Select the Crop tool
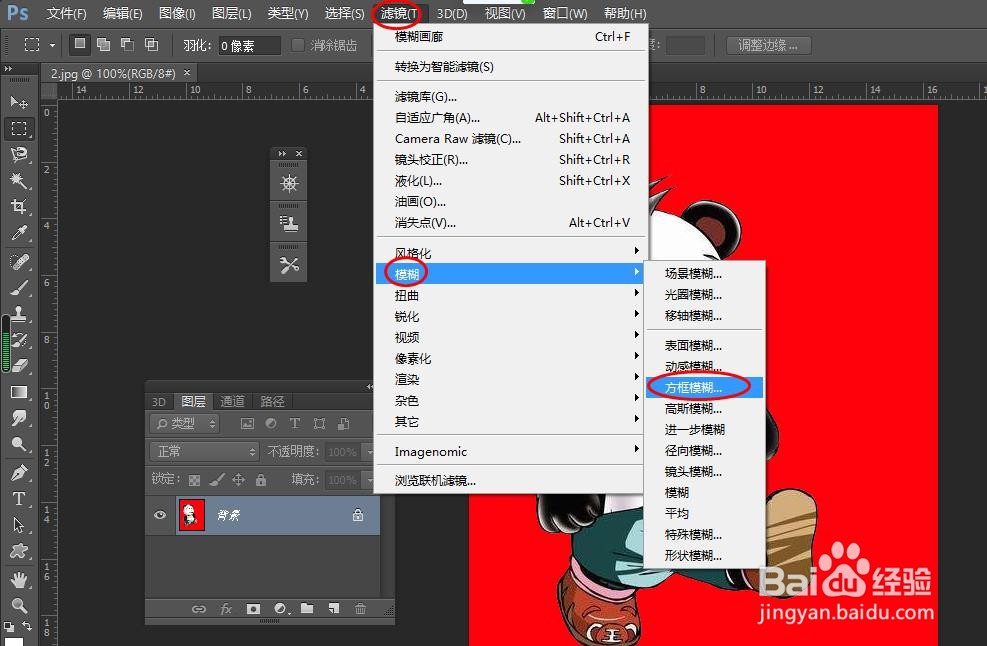 pos(19,207)
